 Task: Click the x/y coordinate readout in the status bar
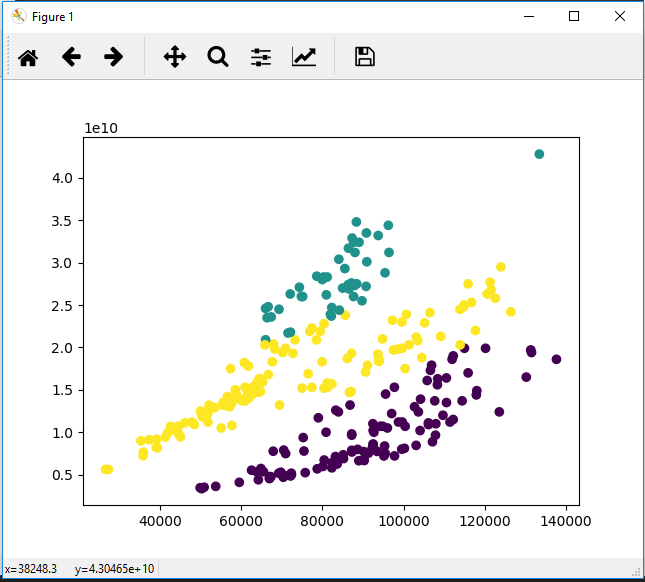[x=80, y=568]
